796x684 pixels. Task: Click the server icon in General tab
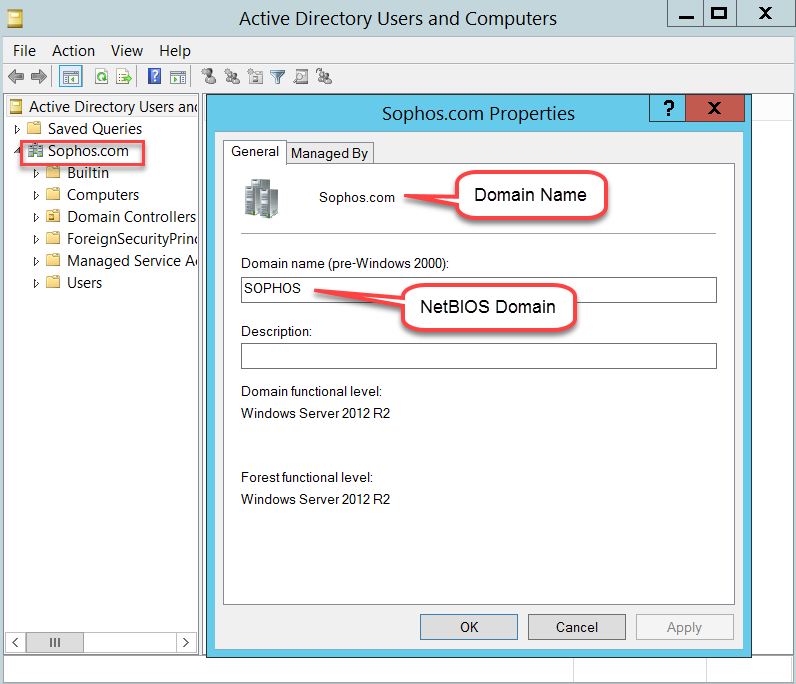coord(261,198)
